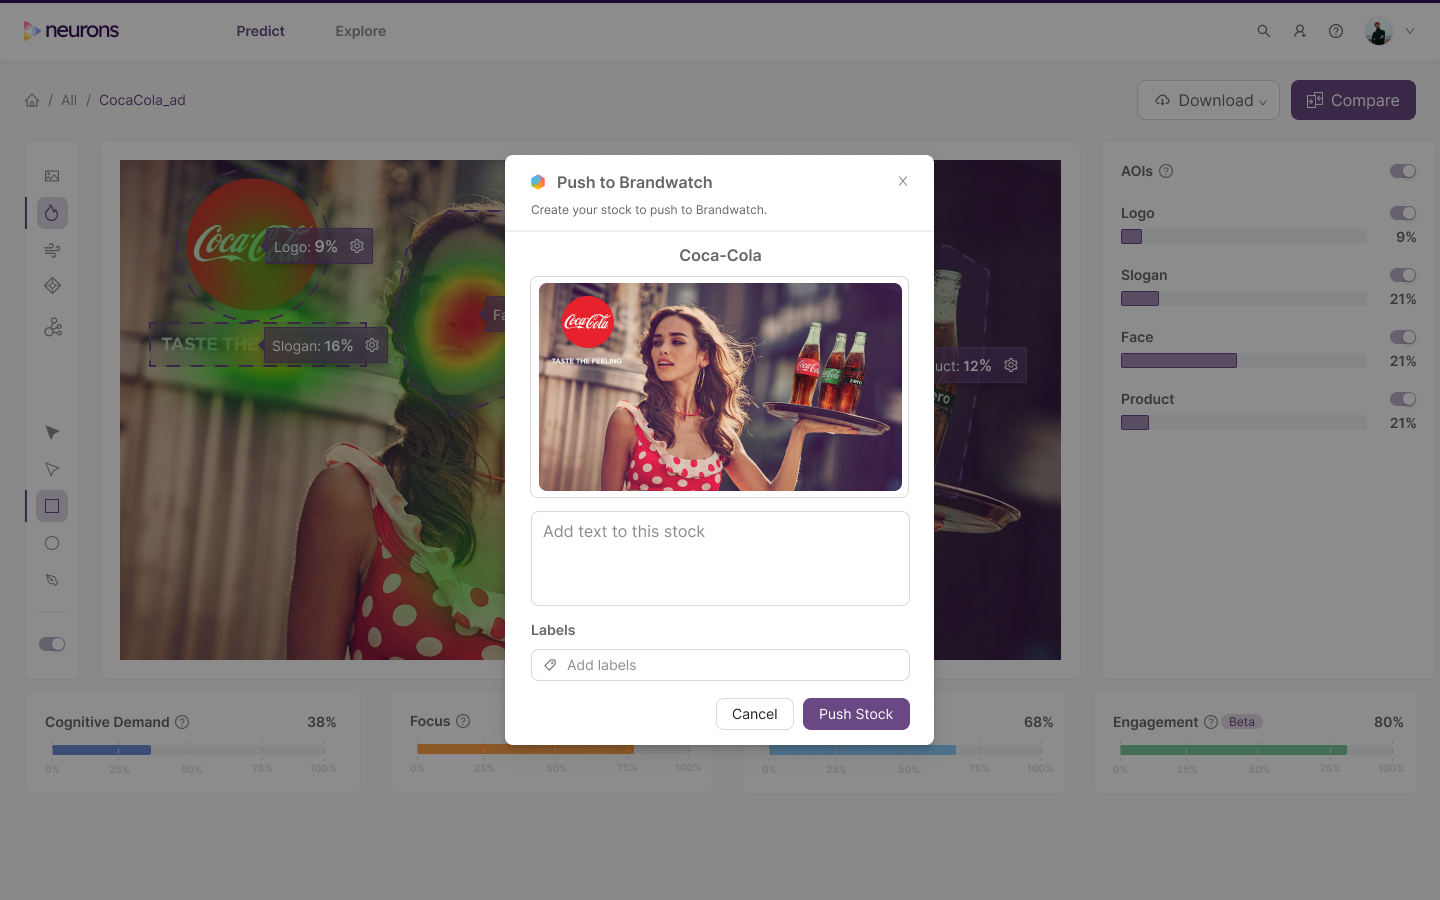Expand the profile menu chevron
1440x900 pixels.
pyautogui.click(x=1410, y=31)
